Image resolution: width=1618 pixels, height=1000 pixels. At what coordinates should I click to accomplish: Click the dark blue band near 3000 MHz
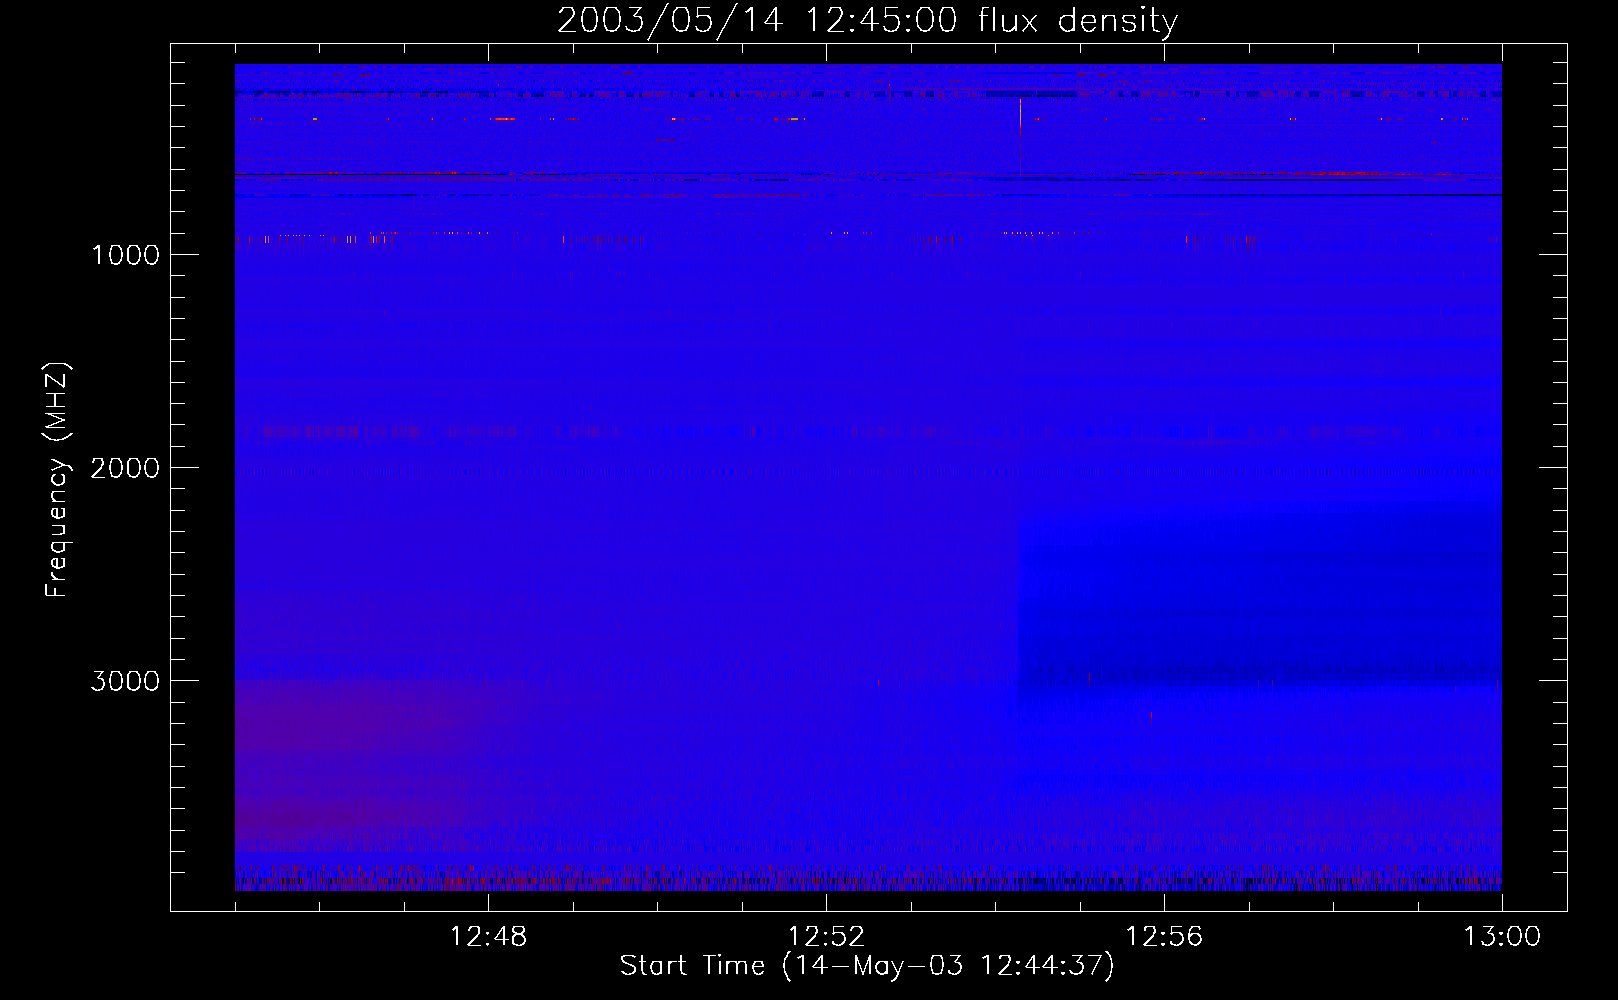click(x=1260, y=672)
